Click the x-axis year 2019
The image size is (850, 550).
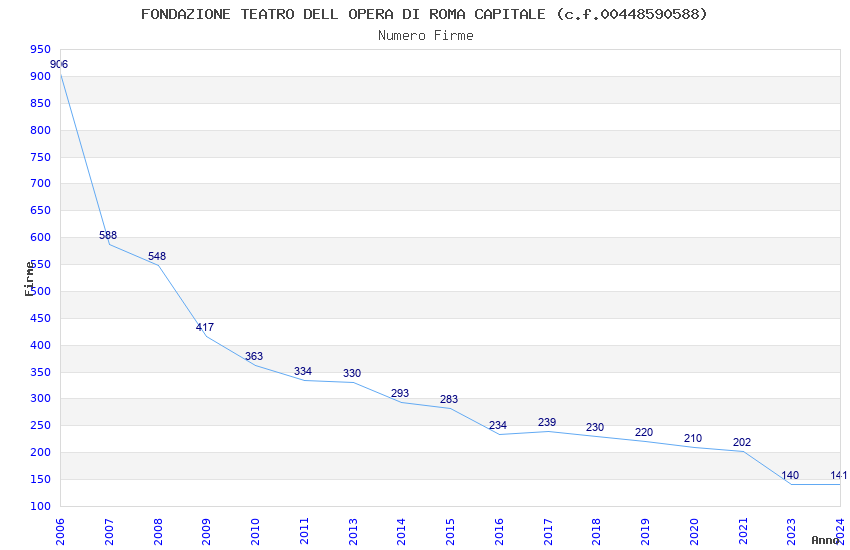(x=645, y=532)
